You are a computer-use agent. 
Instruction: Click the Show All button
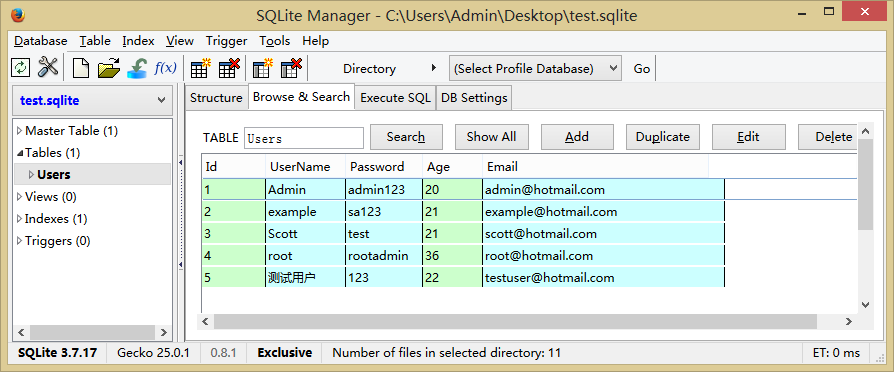pyautogui.click(x=491, y=137)
